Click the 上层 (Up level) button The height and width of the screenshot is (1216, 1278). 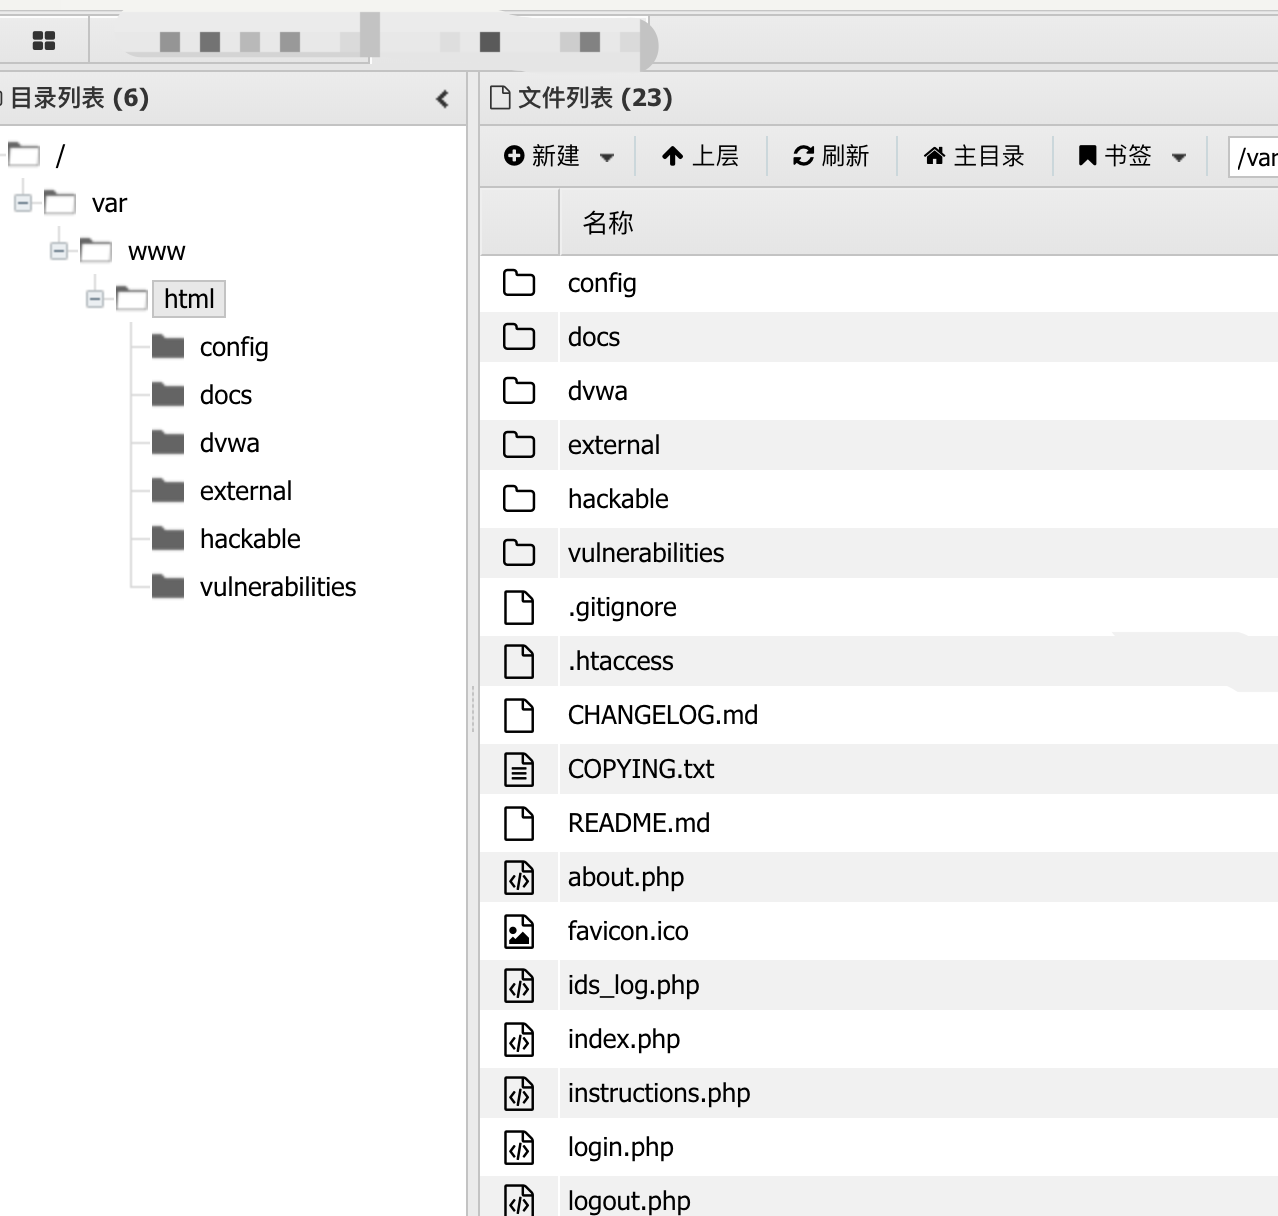[700, 156]
